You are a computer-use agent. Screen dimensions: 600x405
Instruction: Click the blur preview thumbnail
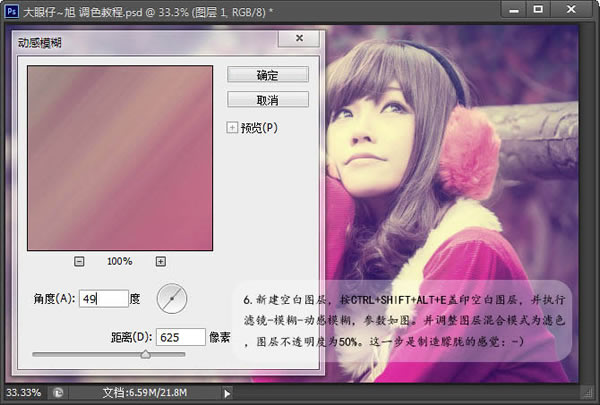point(120,158)
